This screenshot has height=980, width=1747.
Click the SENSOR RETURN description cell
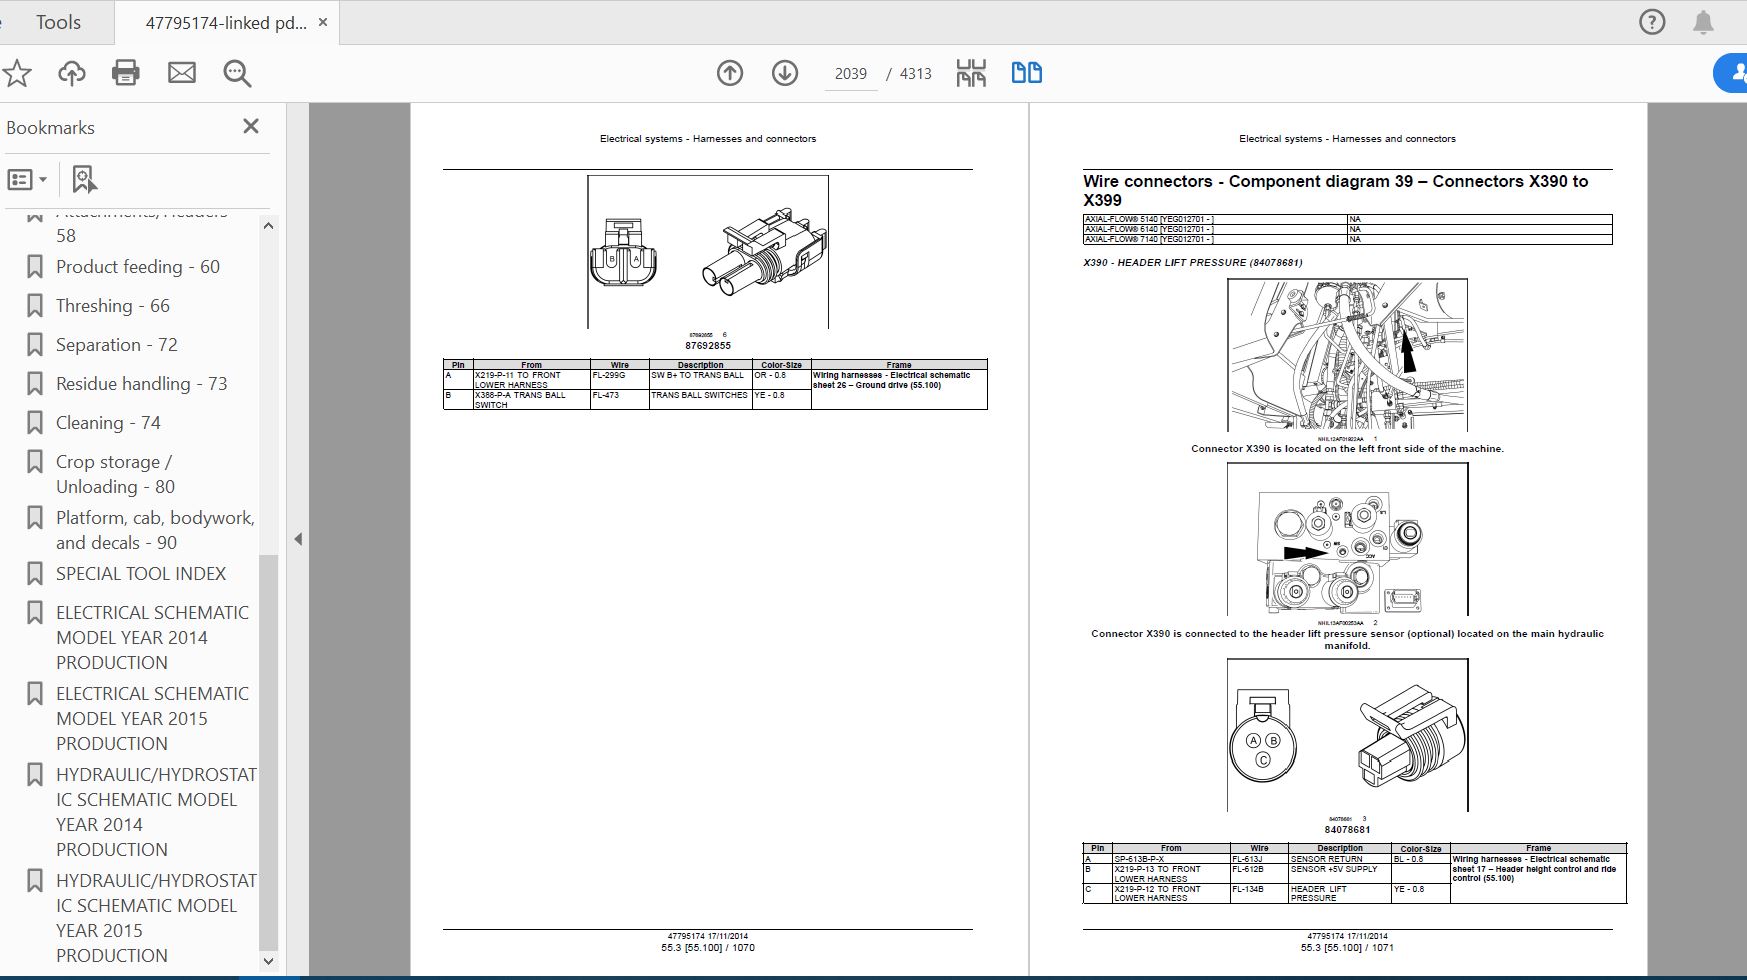(x=1339, y=859)
